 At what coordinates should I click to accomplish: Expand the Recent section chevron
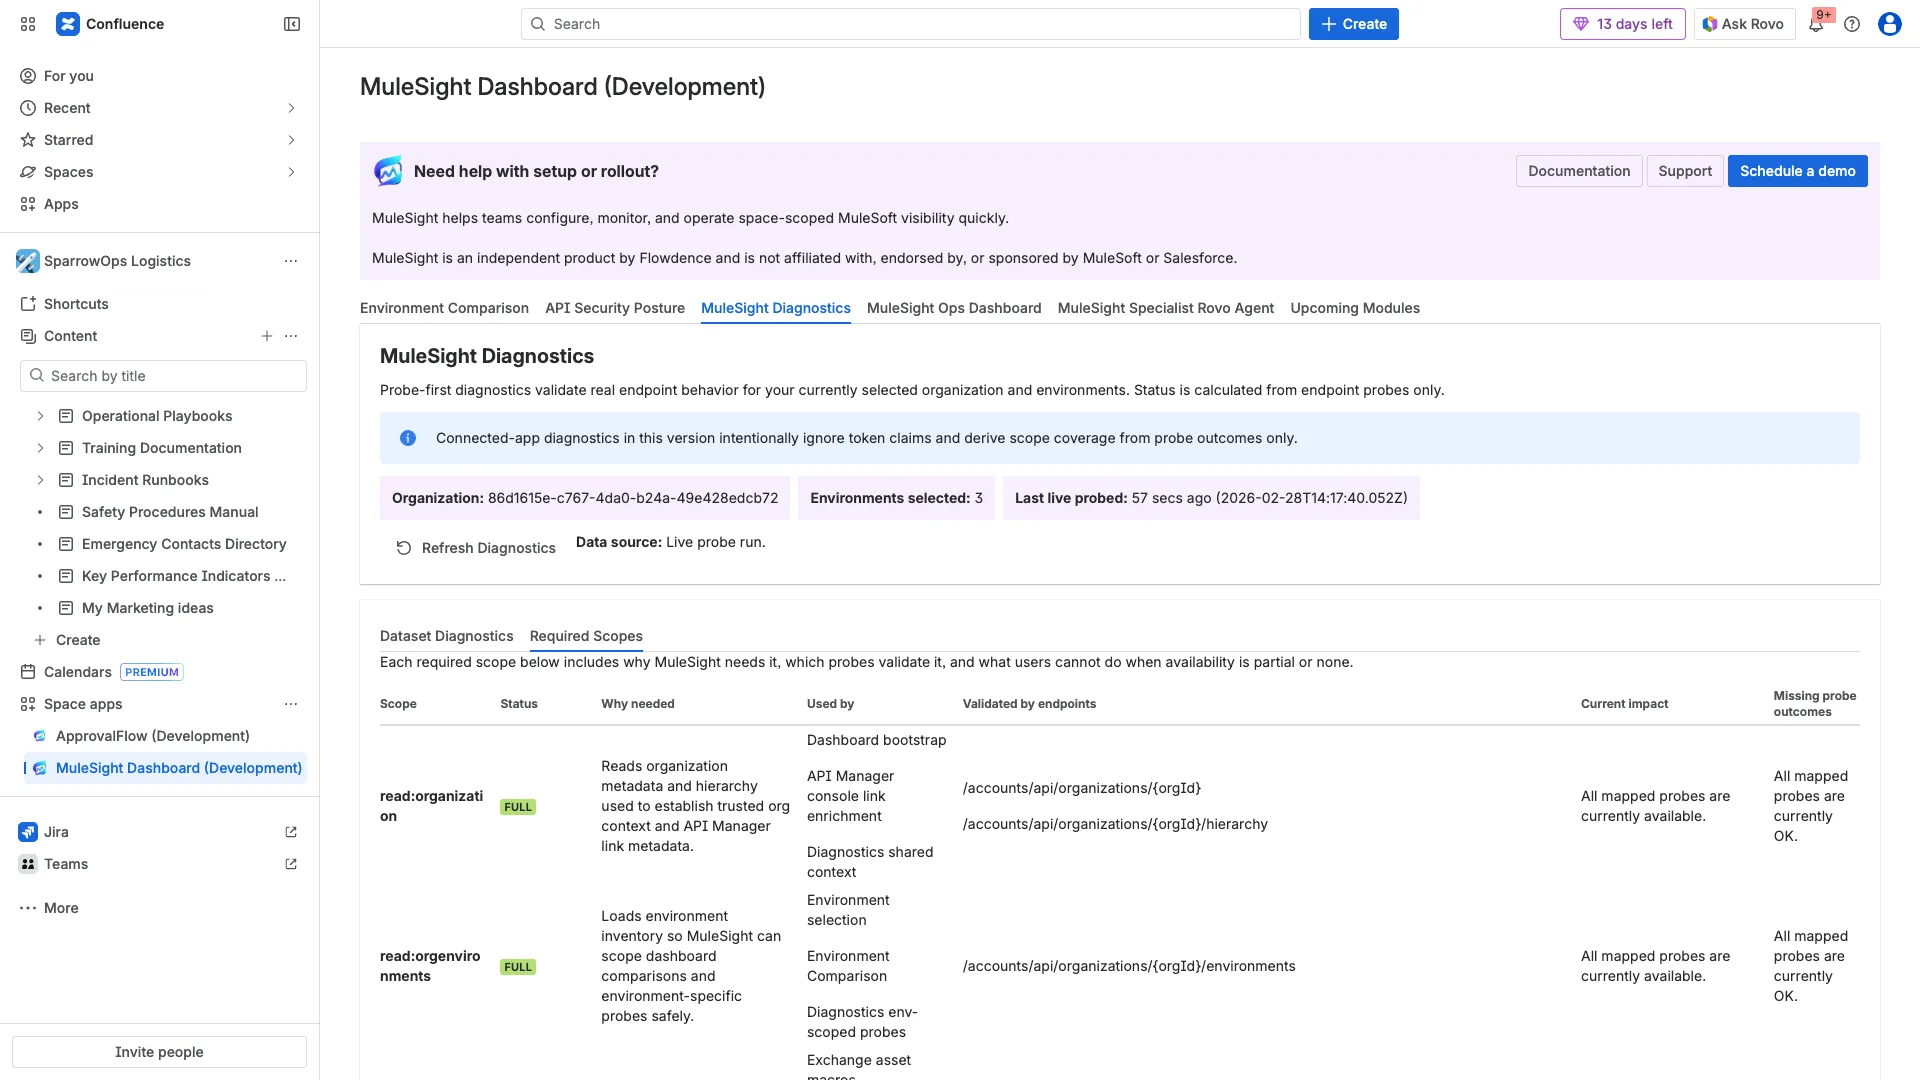pyautogui.click(x=291, y=108)
